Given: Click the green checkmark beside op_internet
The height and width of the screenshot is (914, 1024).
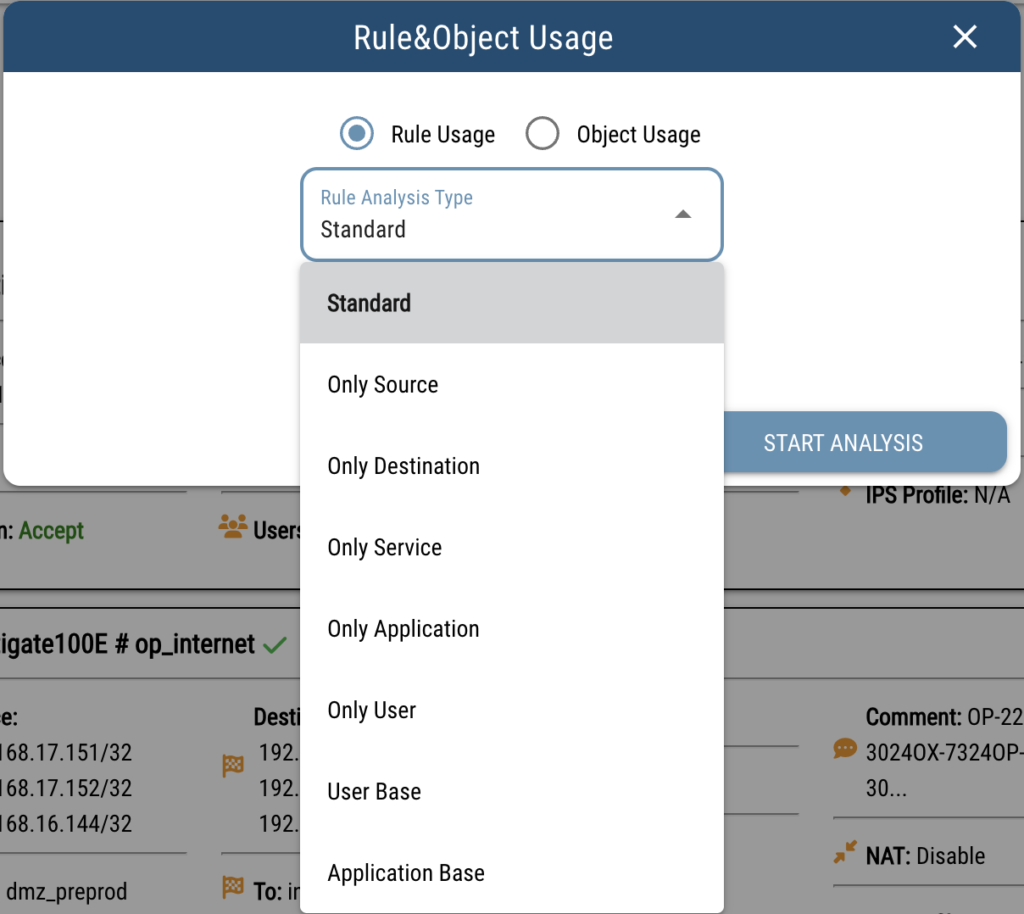Looking at the screenshot, I should (275, 645).
